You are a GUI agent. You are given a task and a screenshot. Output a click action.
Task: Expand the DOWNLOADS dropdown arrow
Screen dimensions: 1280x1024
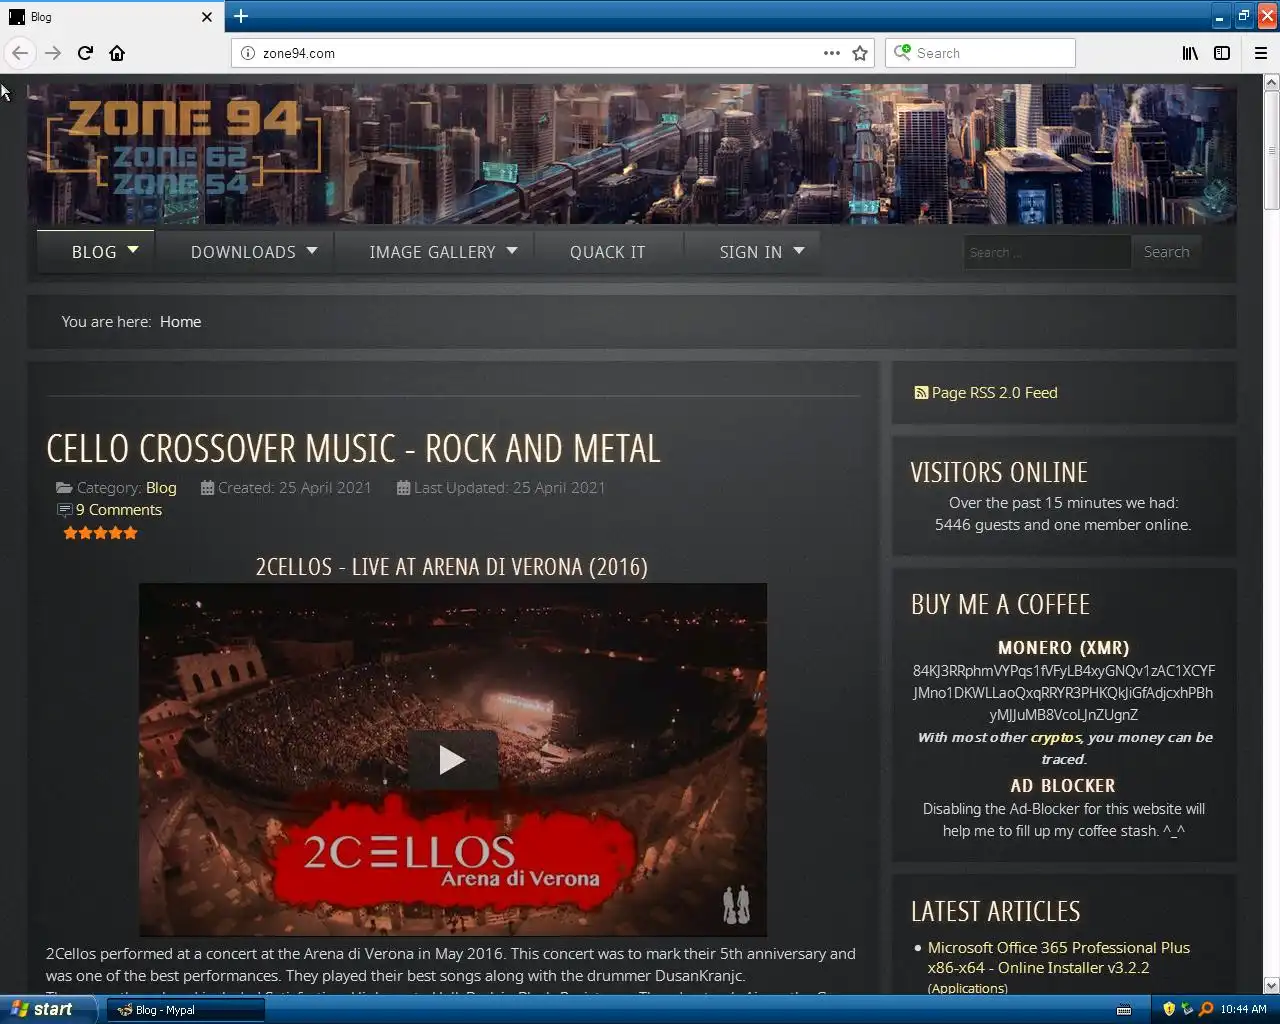coord(312,250)
